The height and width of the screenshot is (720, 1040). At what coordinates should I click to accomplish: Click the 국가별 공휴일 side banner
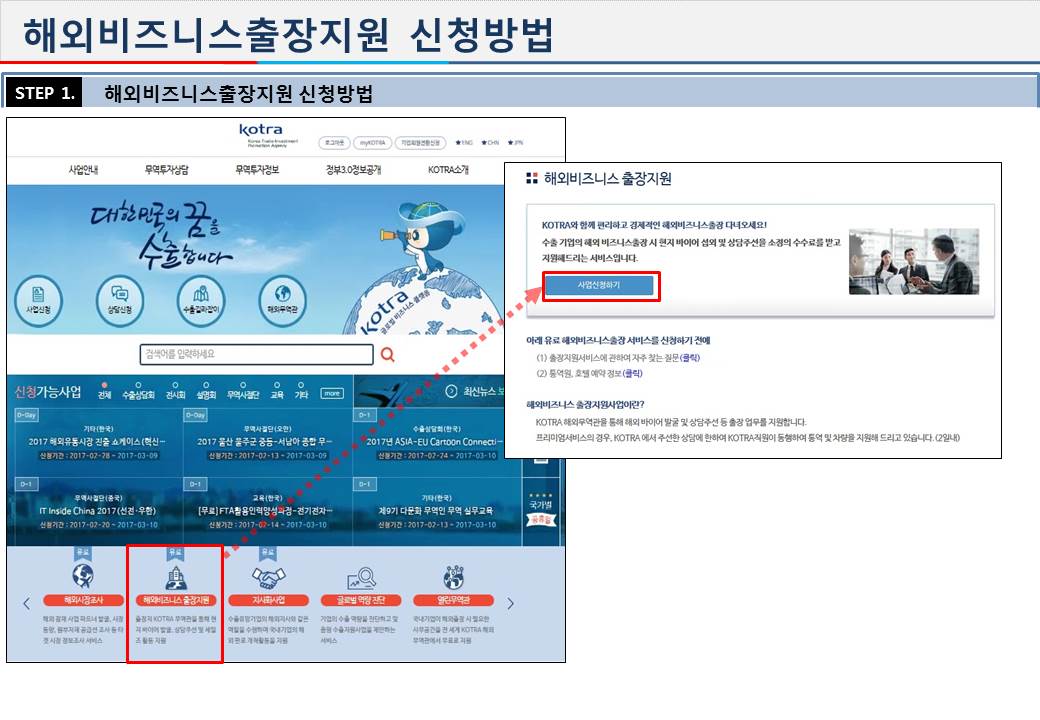541,510
